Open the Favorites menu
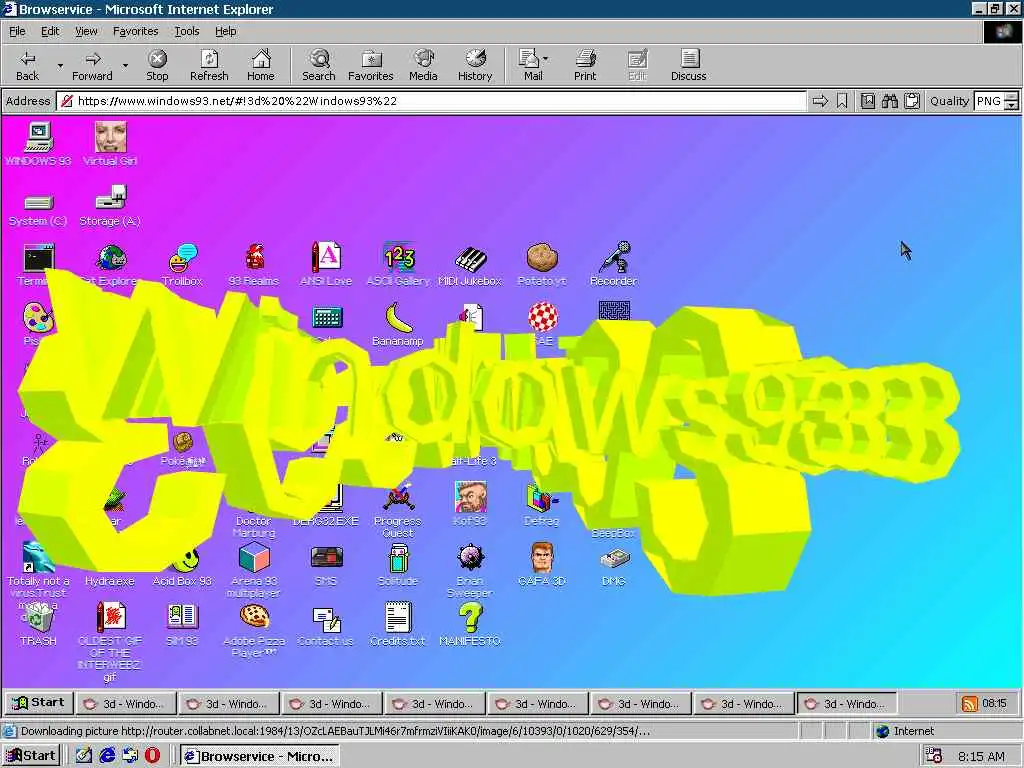Image resolution: width=1024 pixels, height=768 pixels. coord(135,31)
